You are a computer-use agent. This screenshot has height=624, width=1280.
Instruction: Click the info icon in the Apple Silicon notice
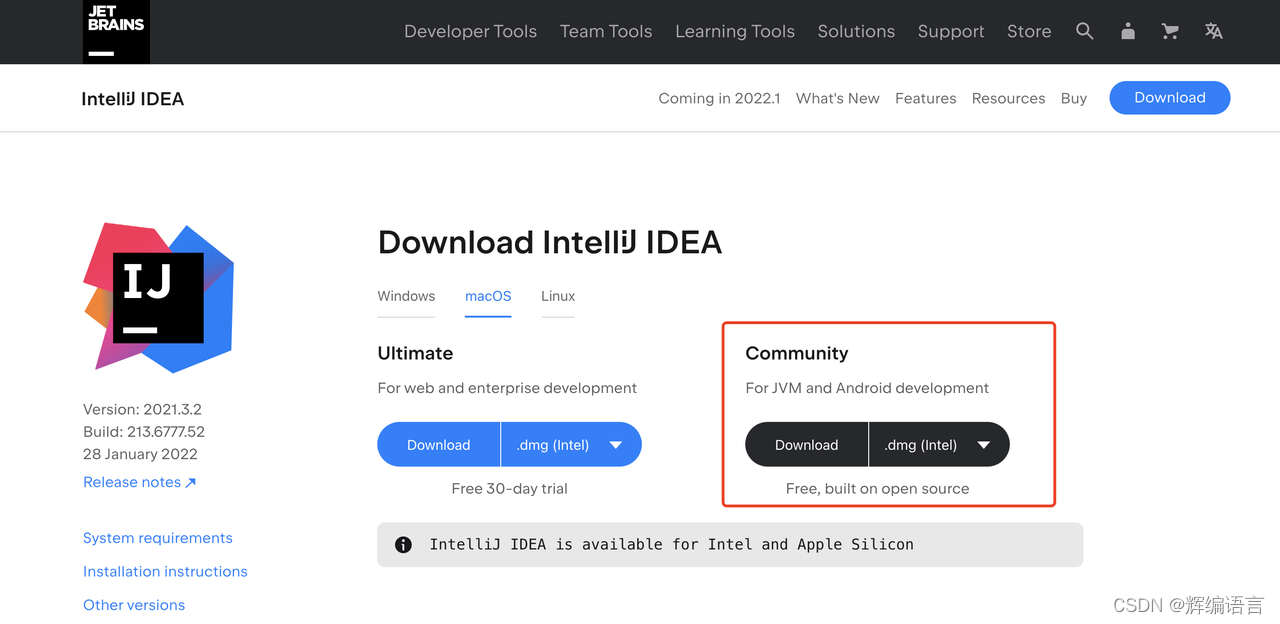[x=403, y=545]
